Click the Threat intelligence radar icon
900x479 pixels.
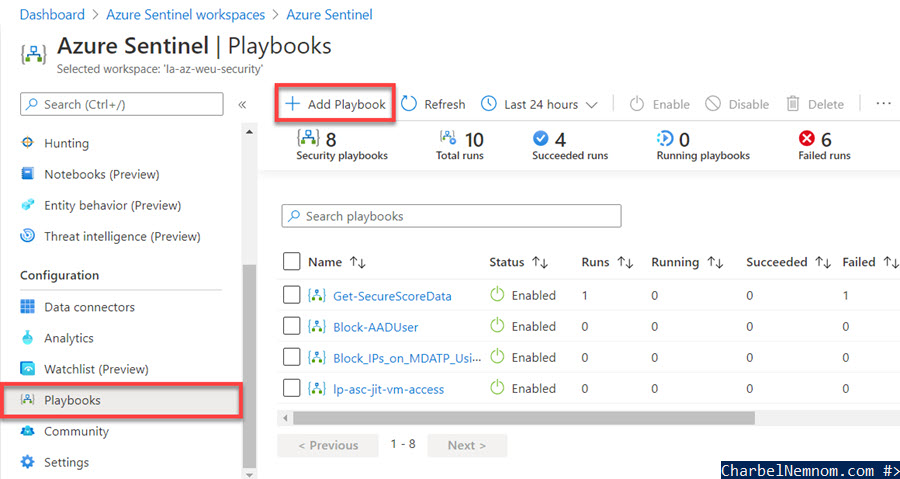pyautogui.click(x=28, y=236)
